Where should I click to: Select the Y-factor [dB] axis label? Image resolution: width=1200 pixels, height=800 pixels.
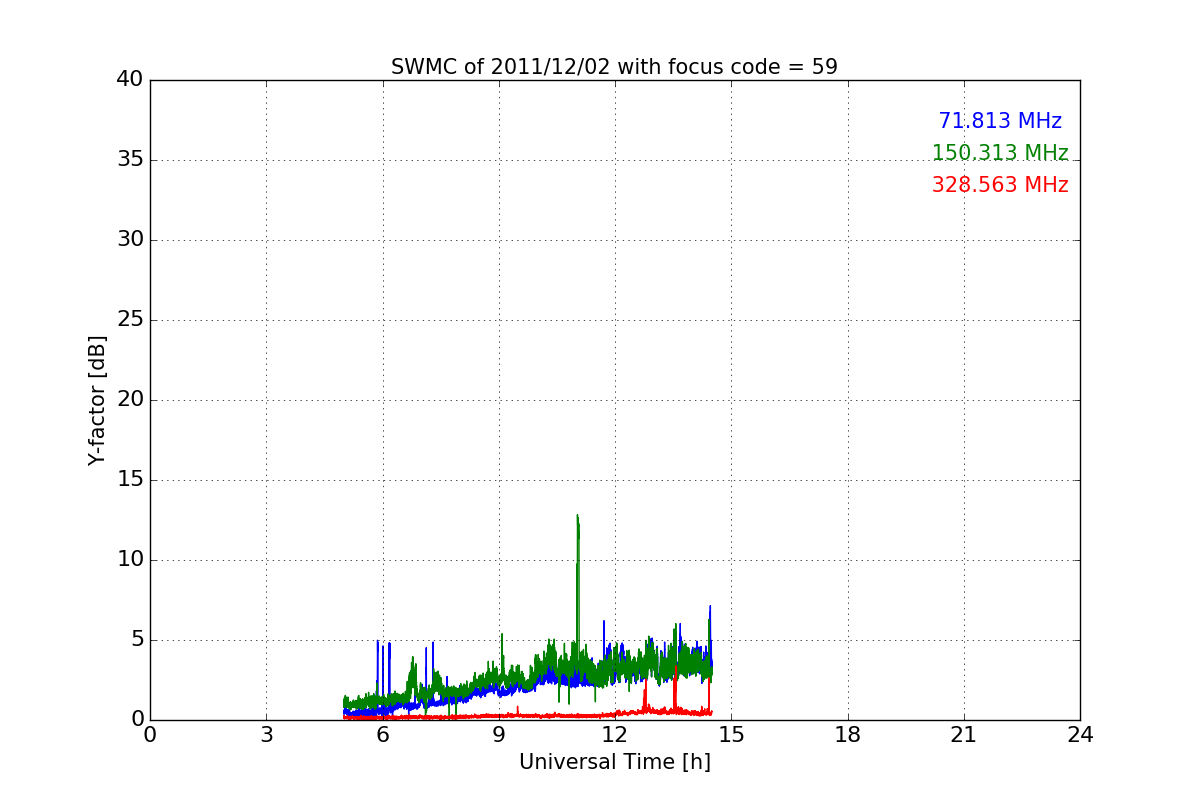pyautogui.click(x=97, y=400)
